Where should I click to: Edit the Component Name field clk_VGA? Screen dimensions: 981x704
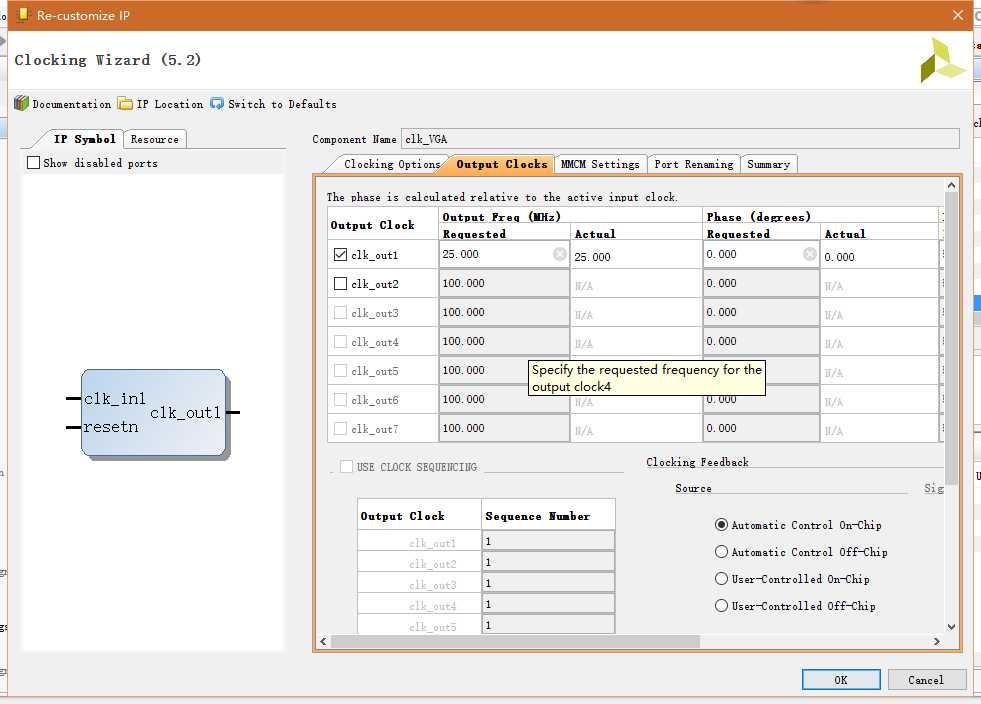point(680,139)
